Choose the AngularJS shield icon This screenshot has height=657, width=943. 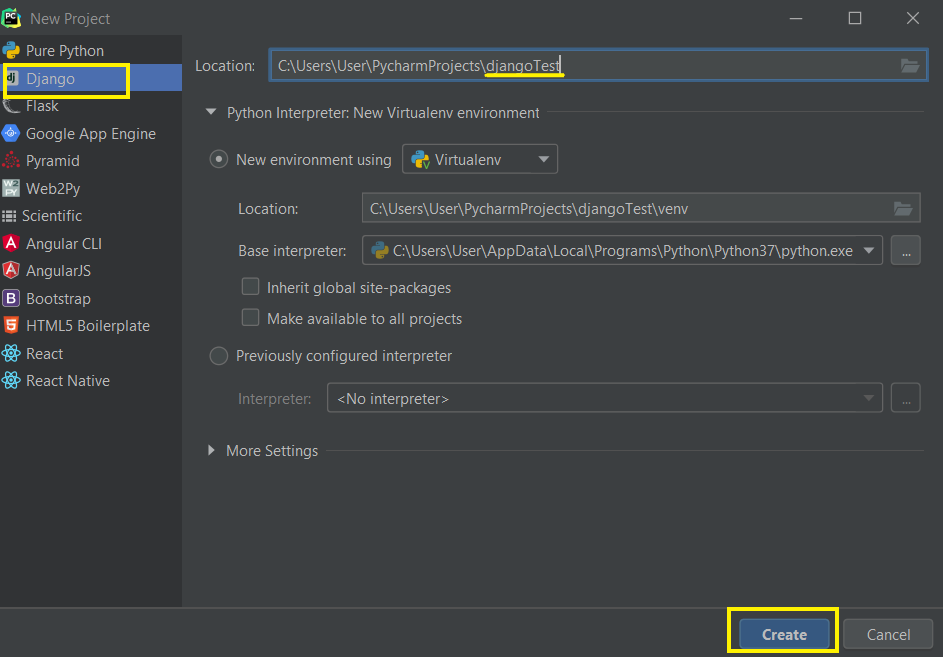click(x=11, y=270)
